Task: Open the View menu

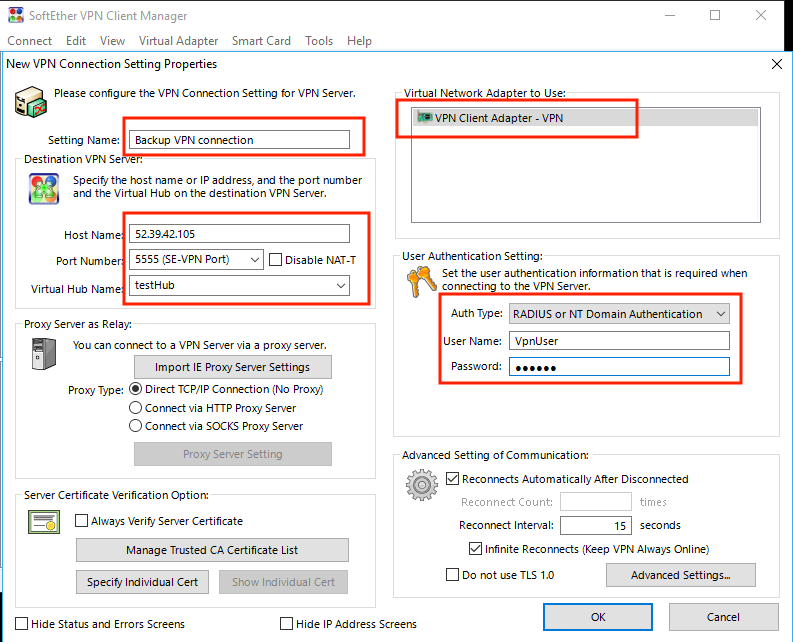Action: pyautogui.click(x=112, y=41)
